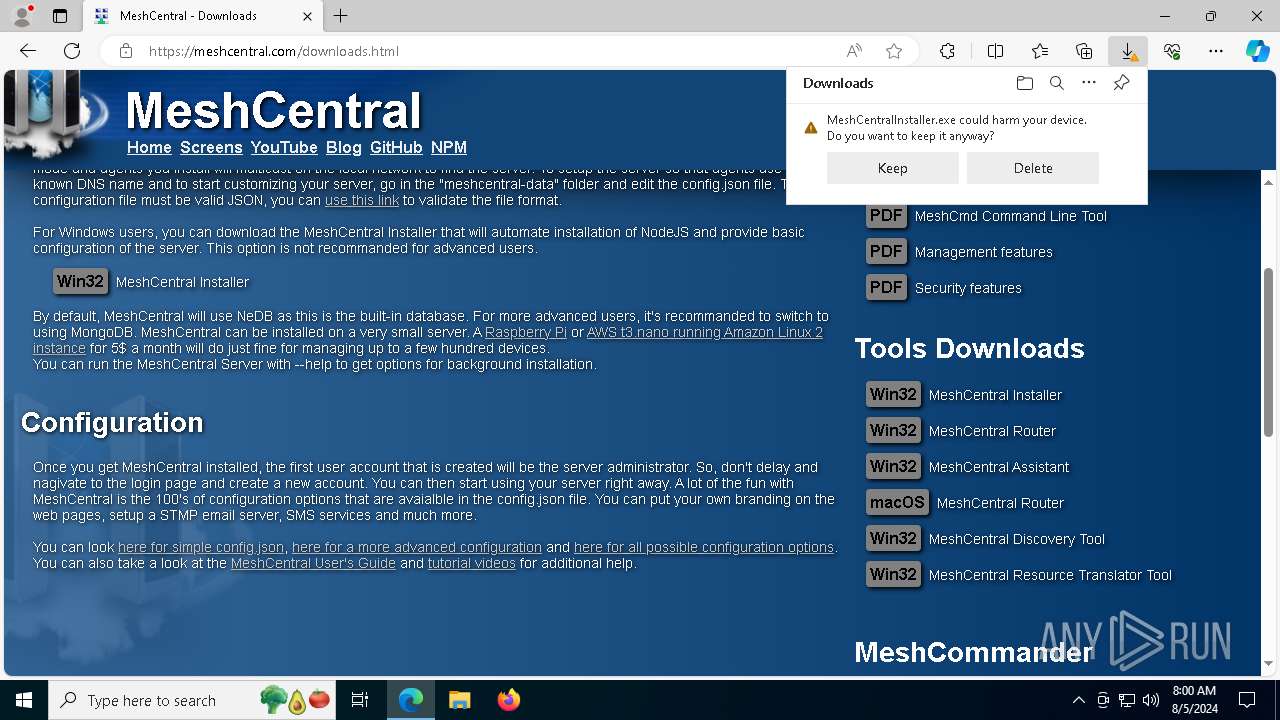1280x720 pixels.
Task: Refresh the MeshCentral downloads page
Action: tap(72, 51)
